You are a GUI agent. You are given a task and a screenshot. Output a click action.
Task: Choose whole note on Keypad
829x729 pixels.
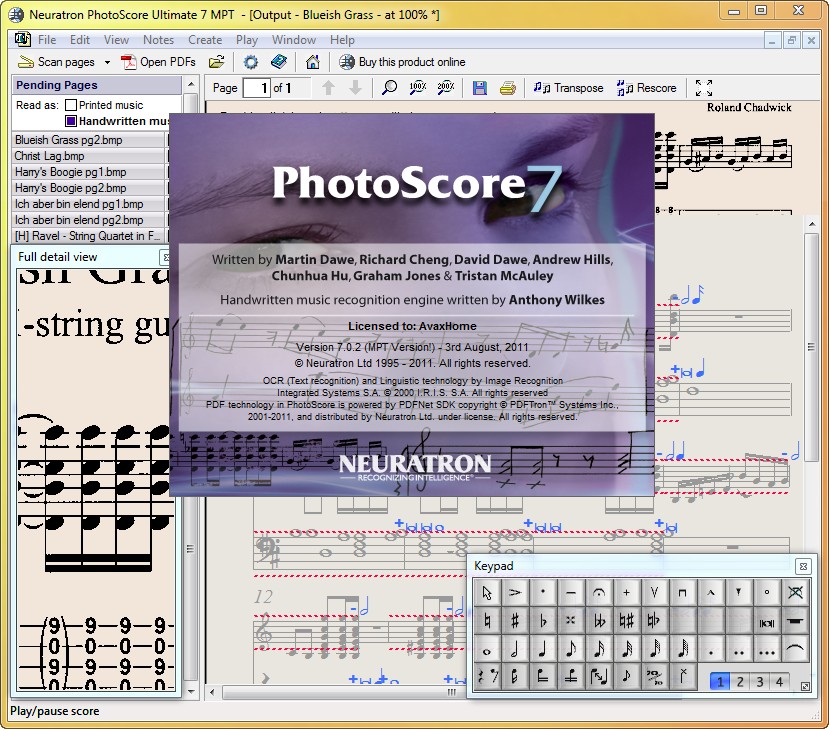coord(487,649)
